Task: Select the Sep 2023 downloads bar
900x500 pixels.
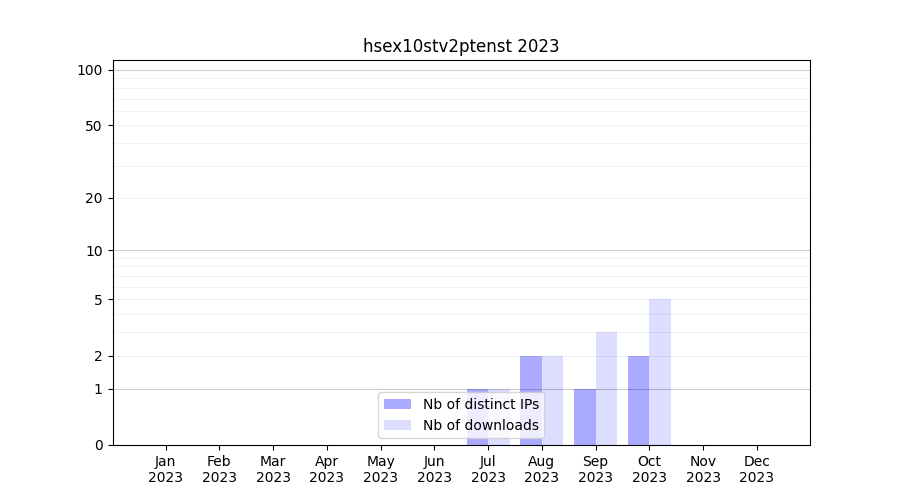Action: pyautogui.click(x=606, y=388)
